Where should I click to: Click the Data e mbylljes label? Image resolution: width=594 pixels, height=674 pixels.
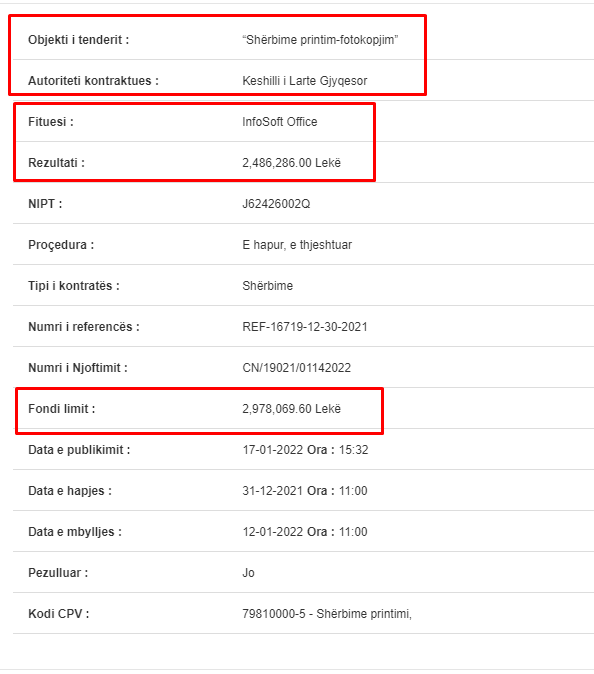(x=75, y=532)
